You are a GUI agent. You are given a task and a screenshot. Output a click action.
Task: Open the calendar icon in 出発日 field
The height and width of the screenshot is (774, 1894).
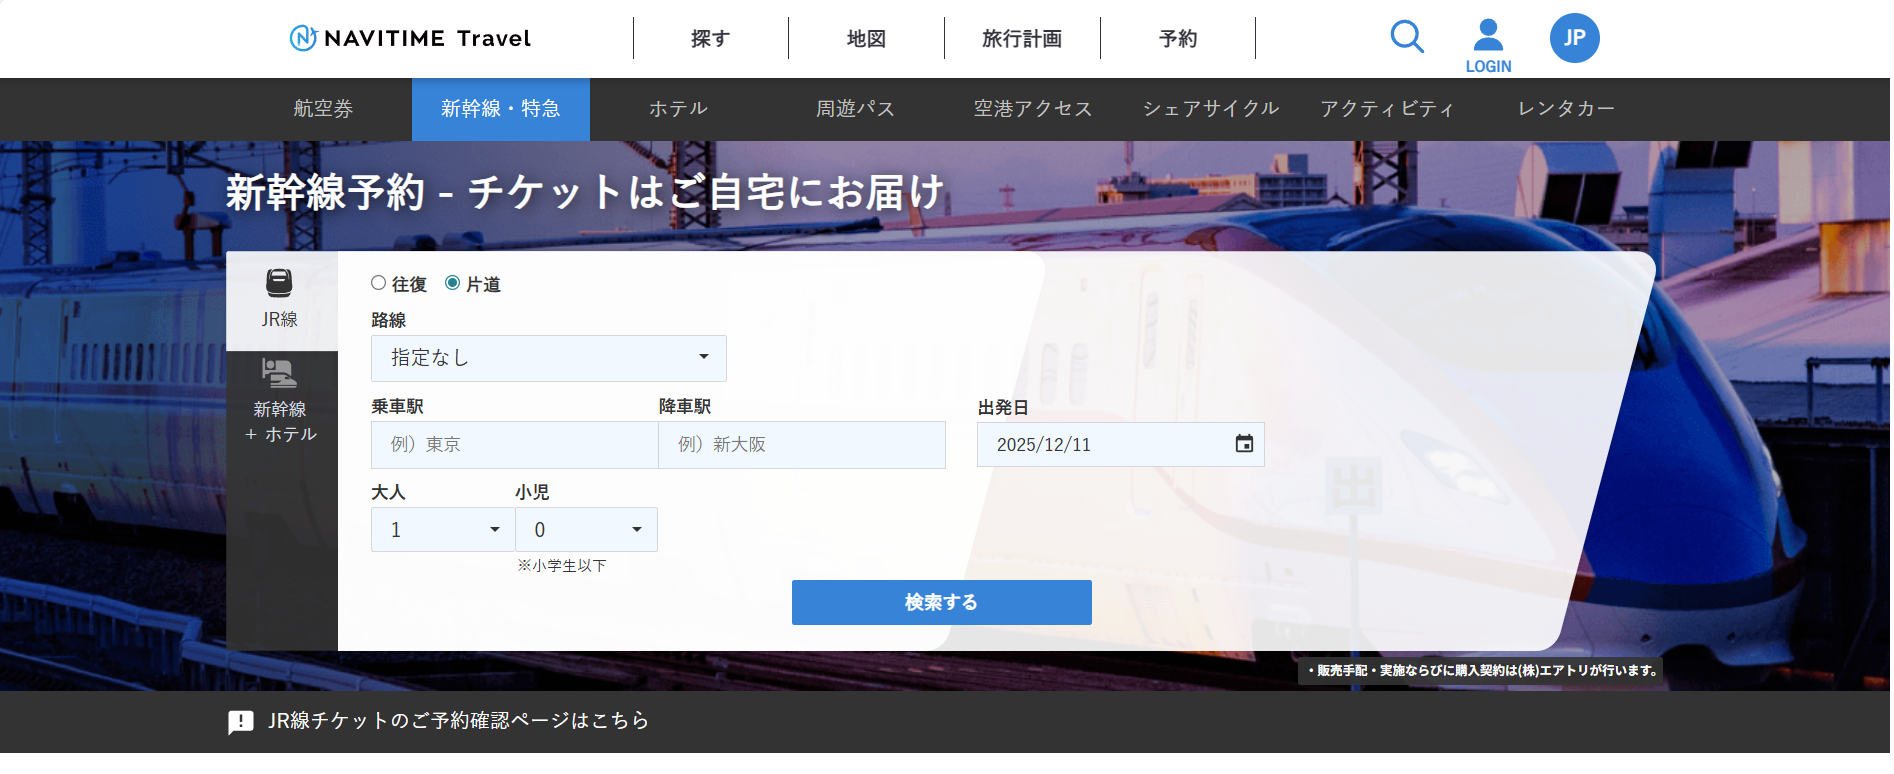click(1244, 444)
